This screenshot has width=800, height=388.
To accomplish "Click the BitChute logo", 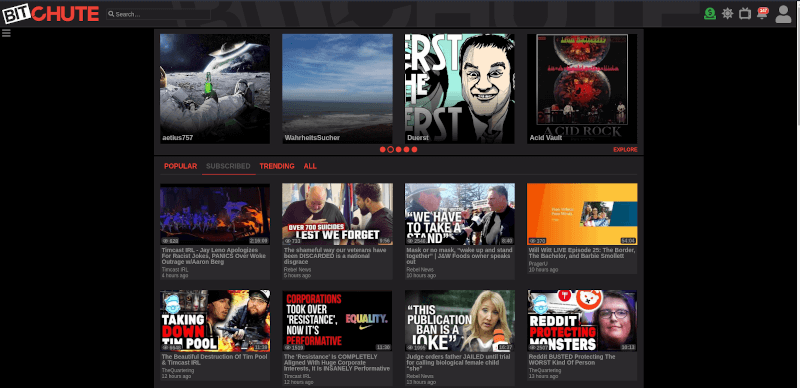I will point(51,14).
